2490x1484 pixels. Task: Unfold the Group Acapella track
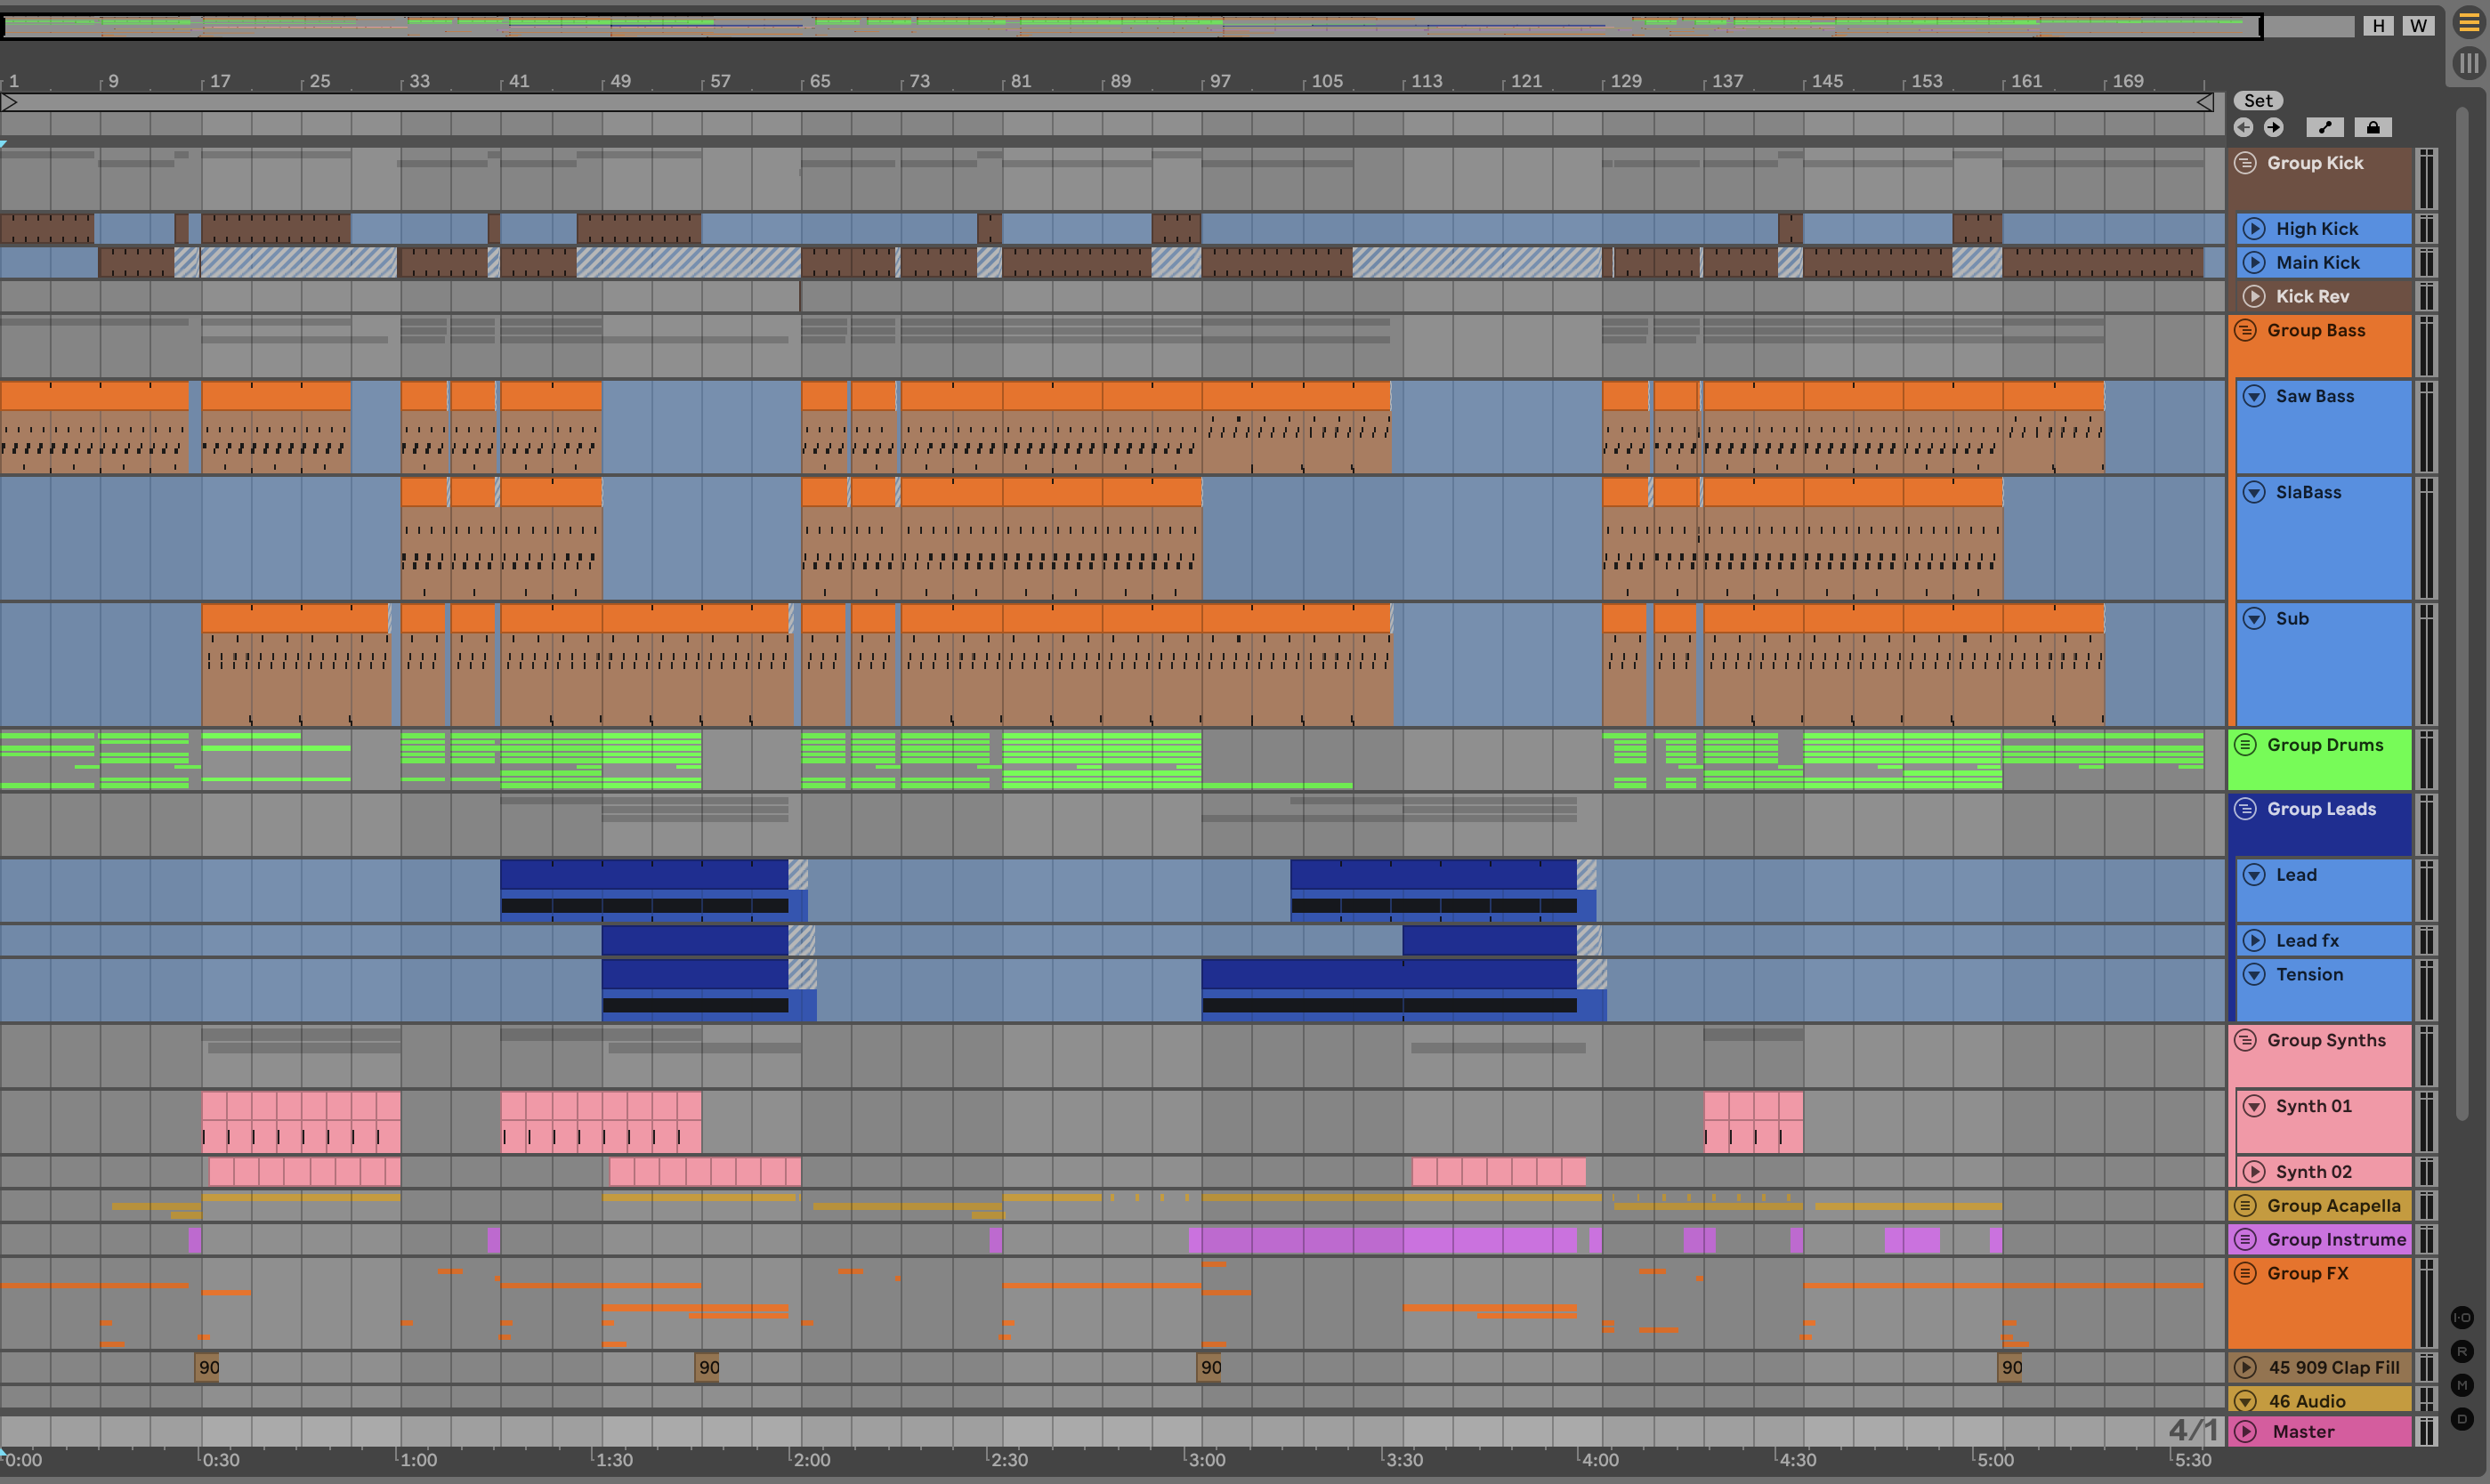click(2245, 1206)
